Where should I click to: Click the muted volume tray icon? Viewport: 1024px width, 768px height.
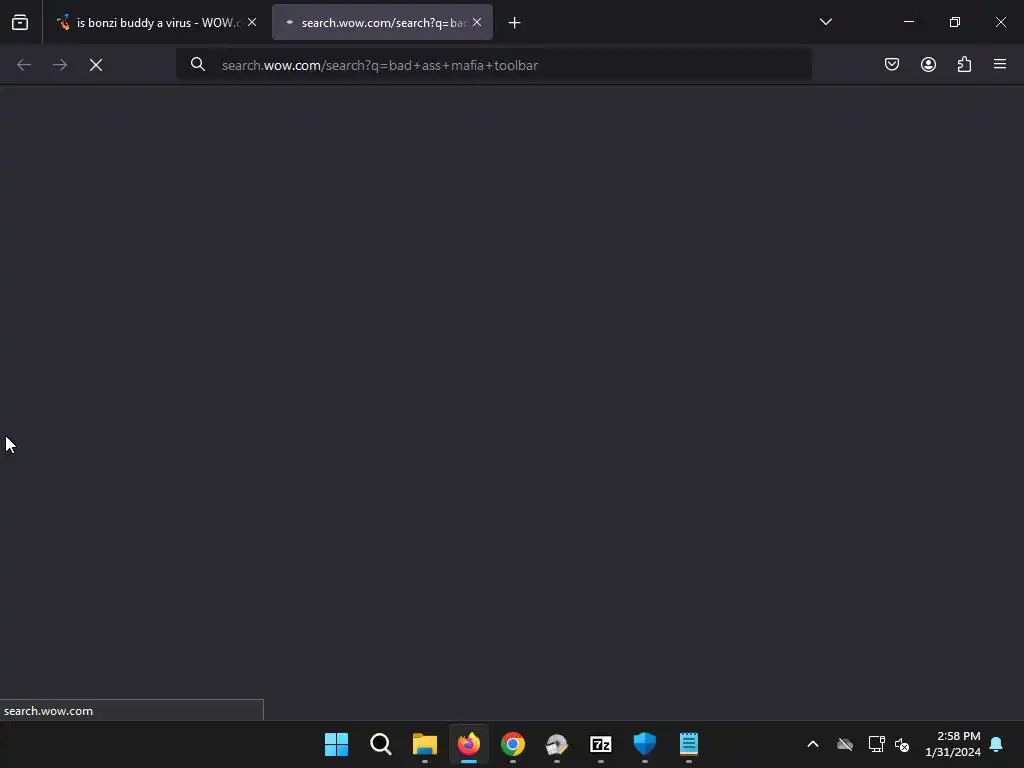902,744
